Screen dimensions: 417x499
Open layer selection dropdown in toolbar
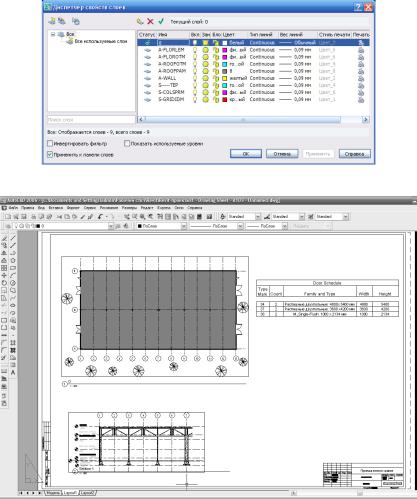point(111,226)
